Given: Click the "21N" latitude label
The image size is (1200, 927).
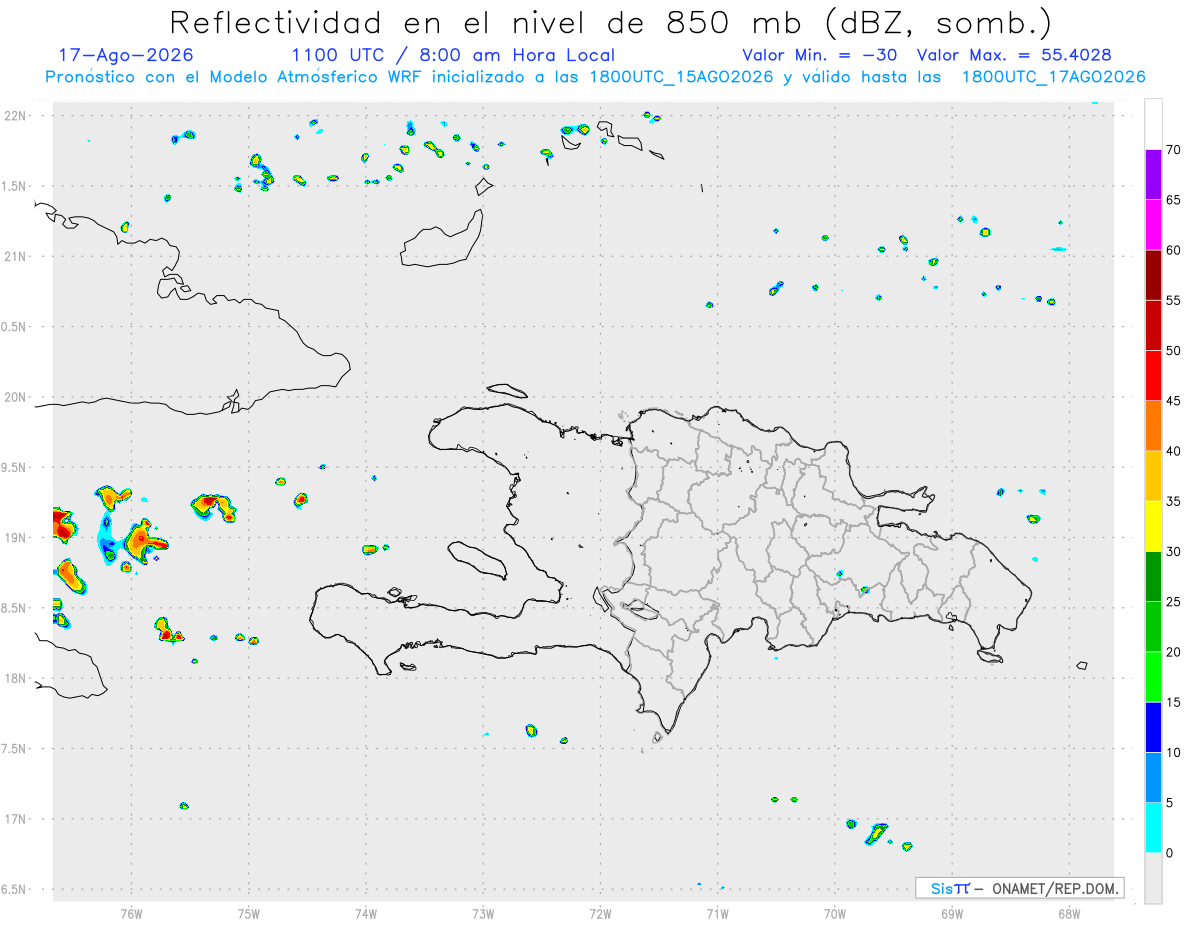Looking at the screenshot, I should point(17,257).
